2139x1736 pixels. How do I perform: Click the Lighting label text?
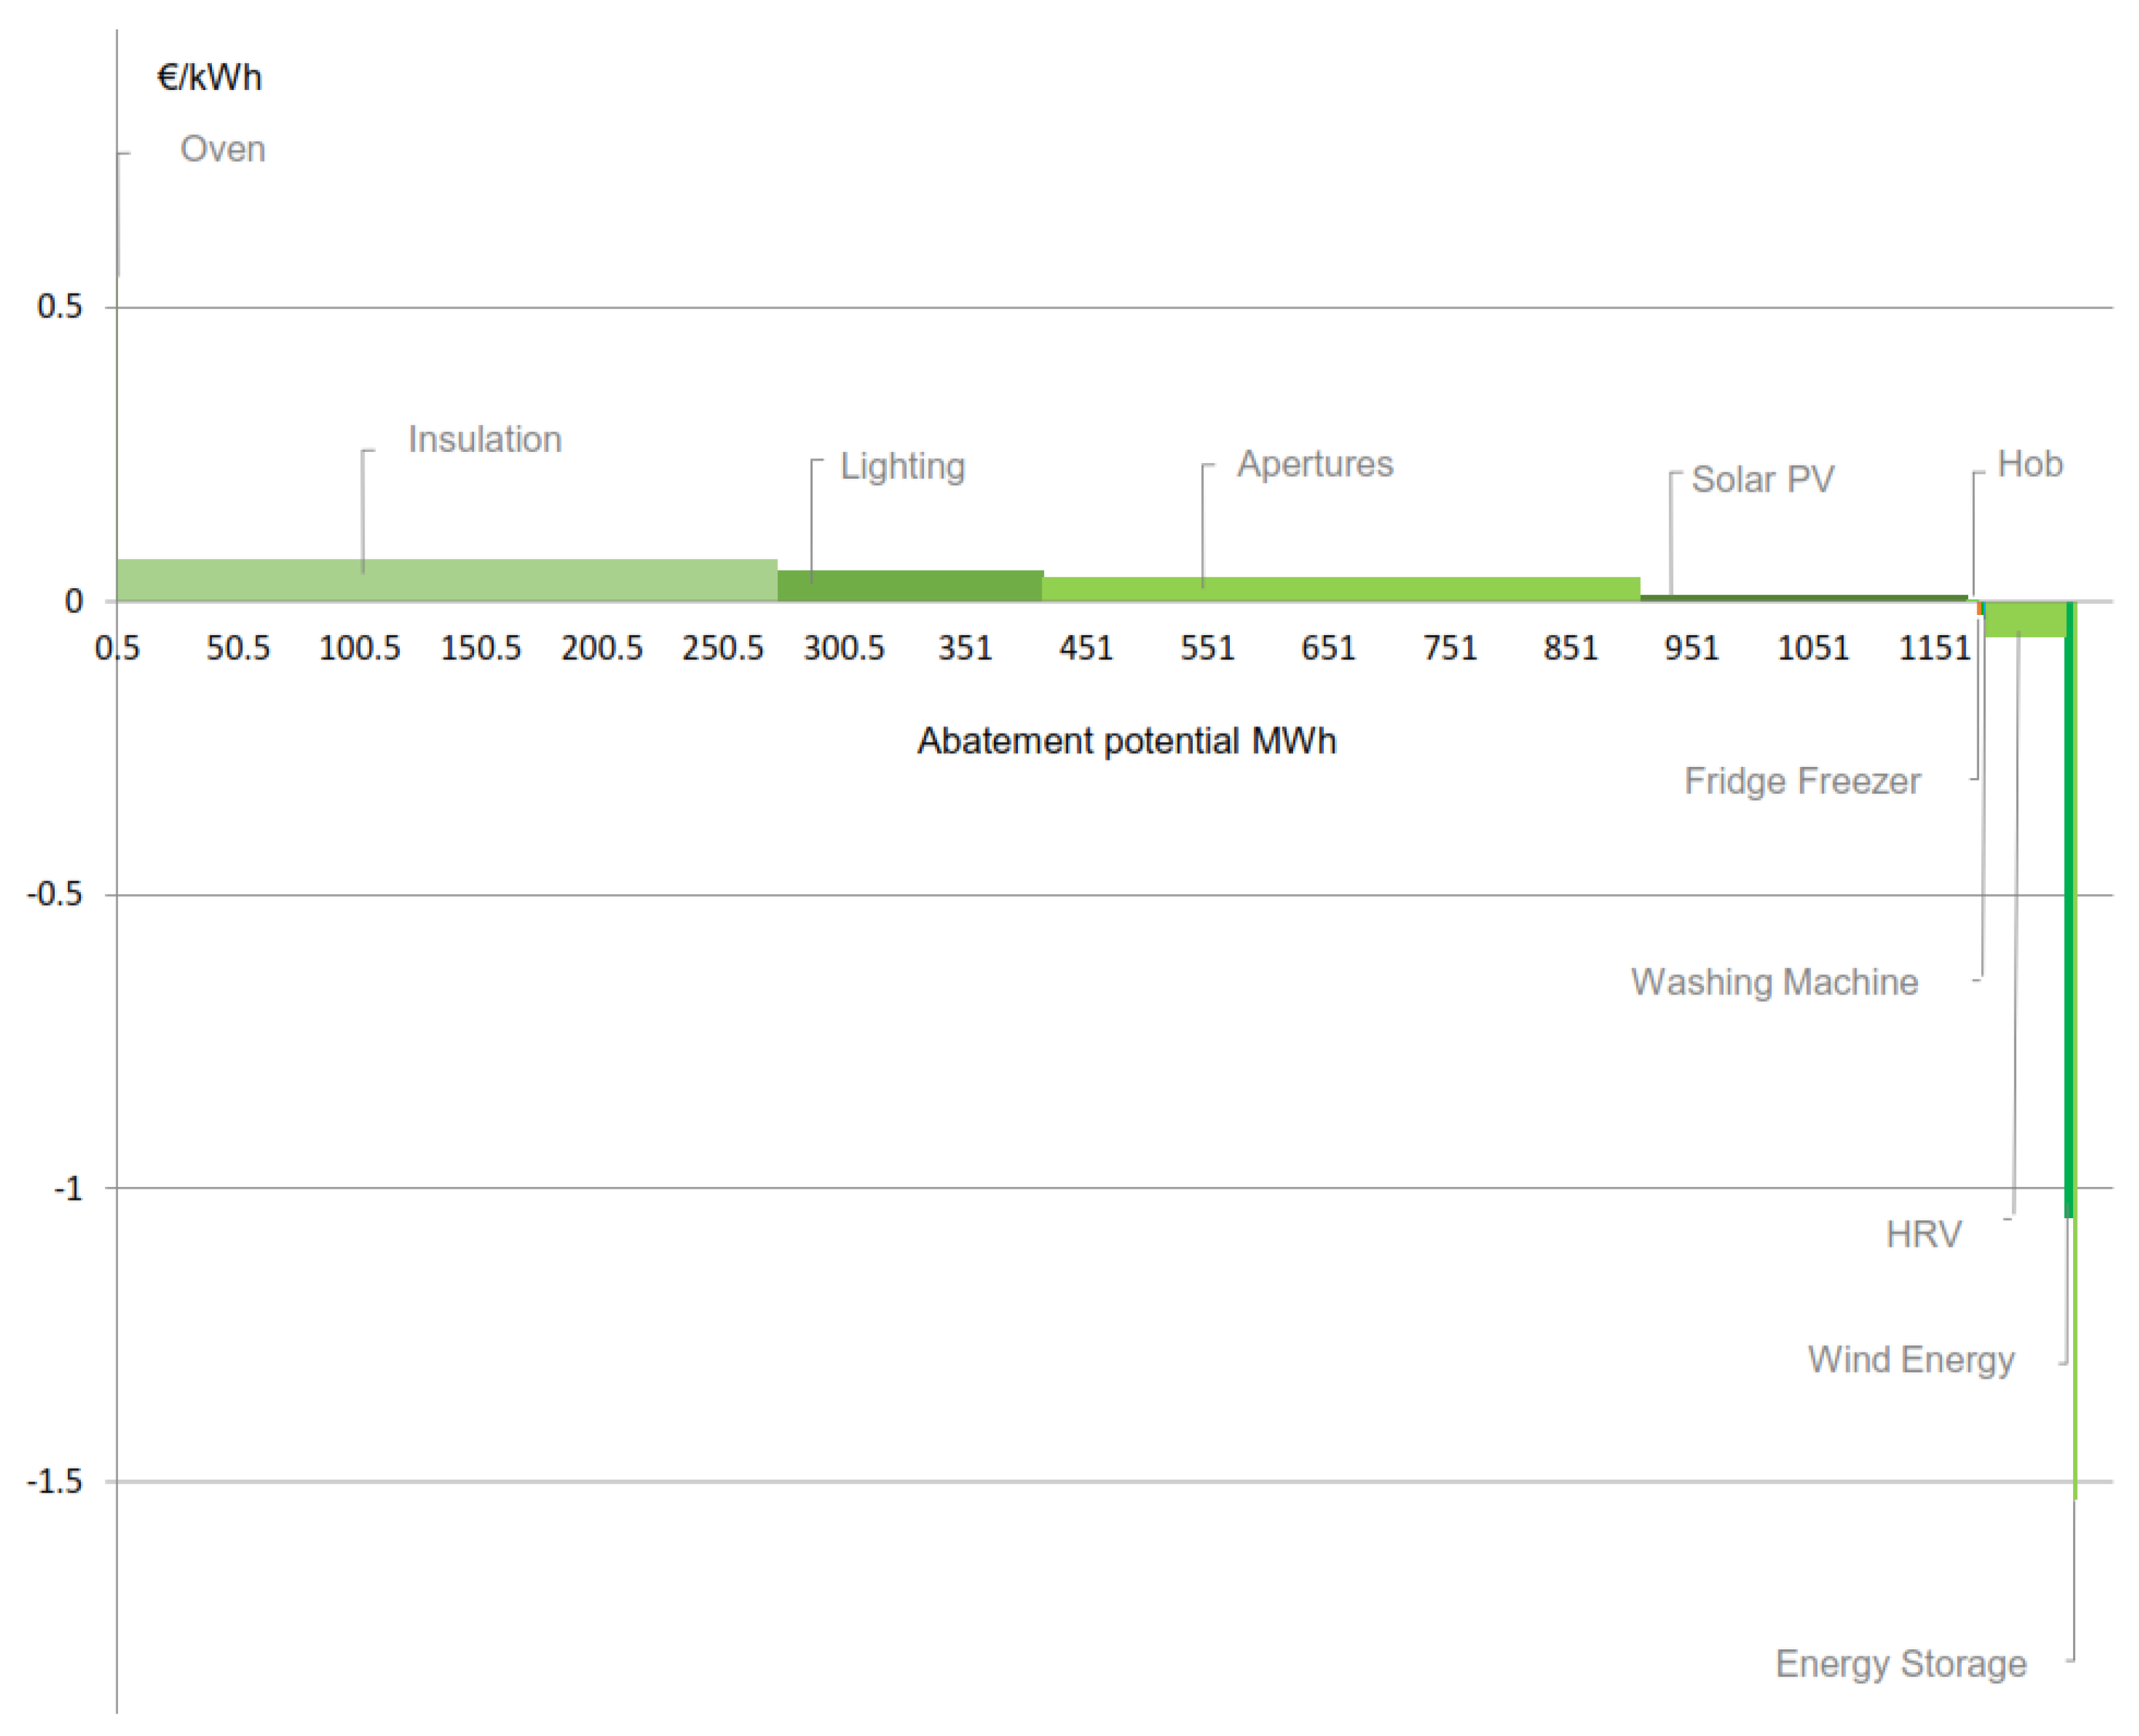pos(902,466)
